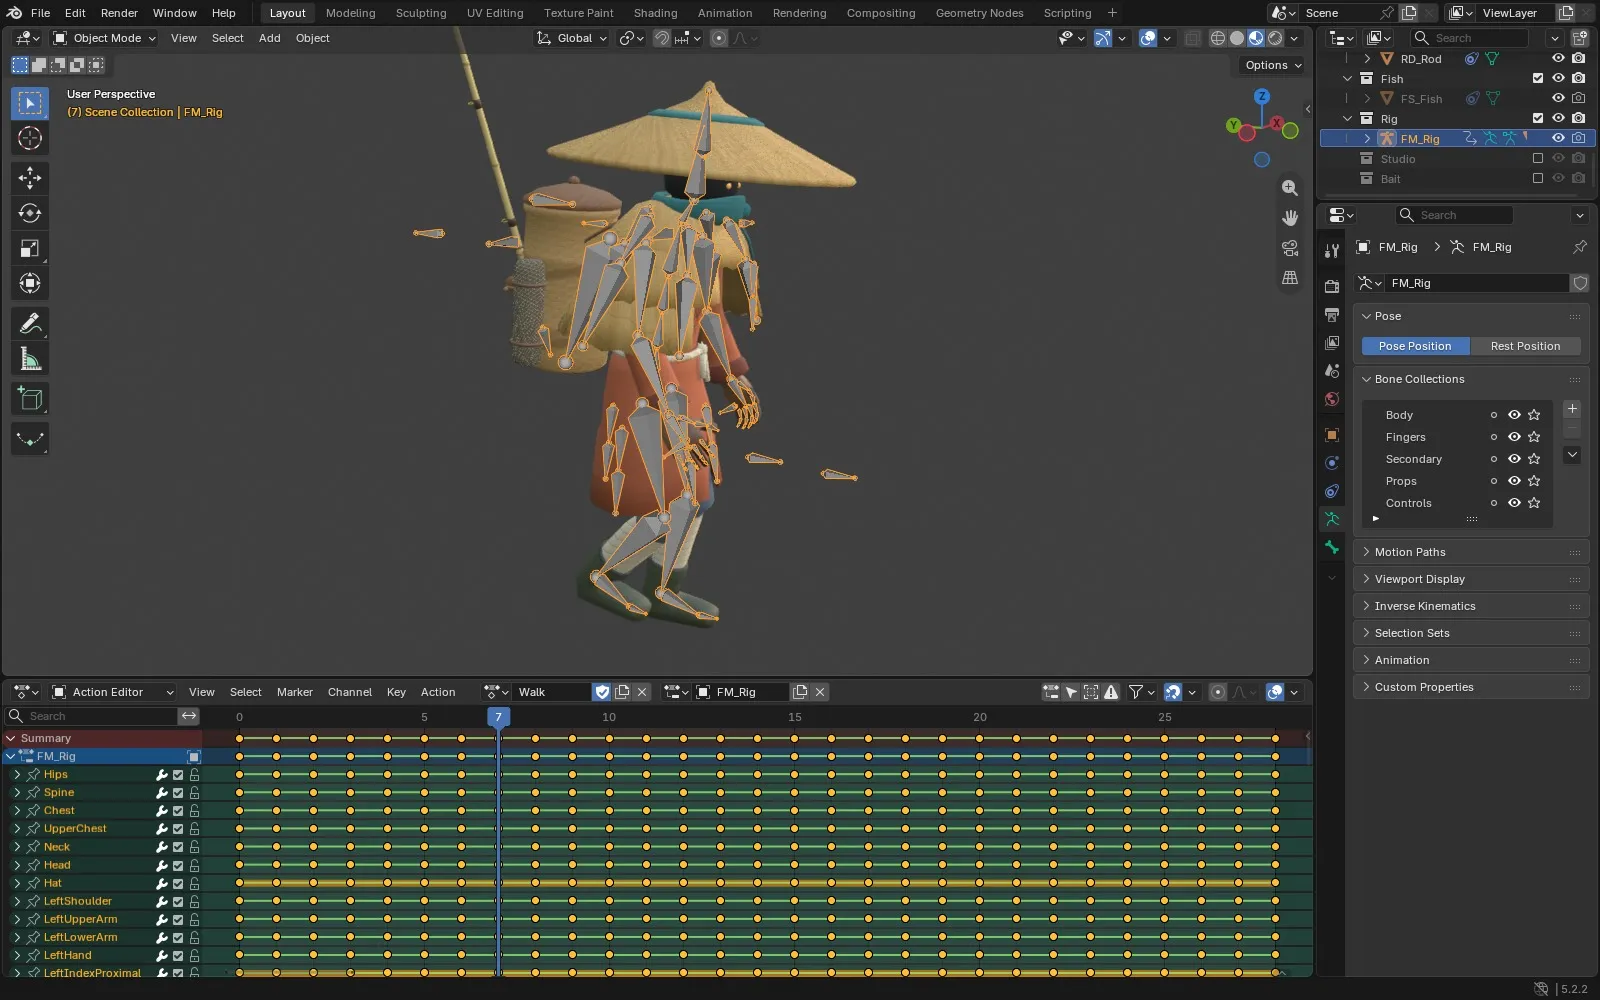This screenshot has width=1600, height=1000.
Task: Switch to the Sculpting workspace tab
Action: pos(421,13)
